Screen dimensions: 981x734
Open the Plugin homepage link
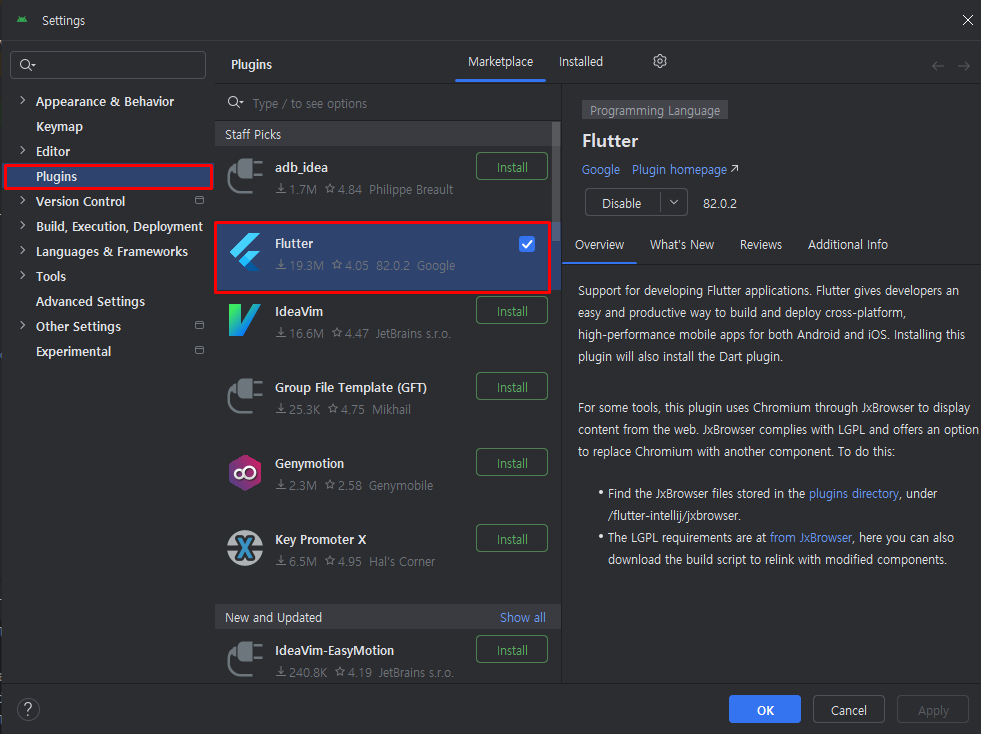[679, 170]
